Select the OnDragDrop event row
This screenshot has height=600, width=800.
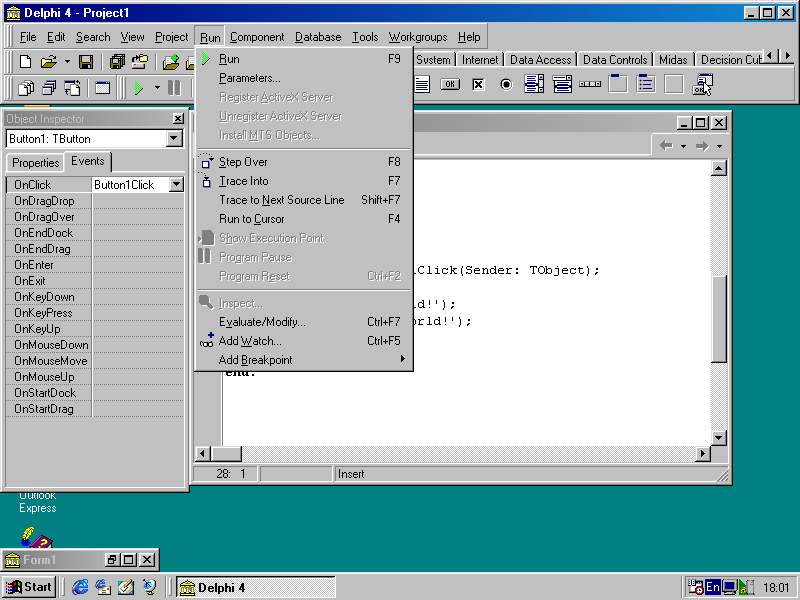coord(95,201)
